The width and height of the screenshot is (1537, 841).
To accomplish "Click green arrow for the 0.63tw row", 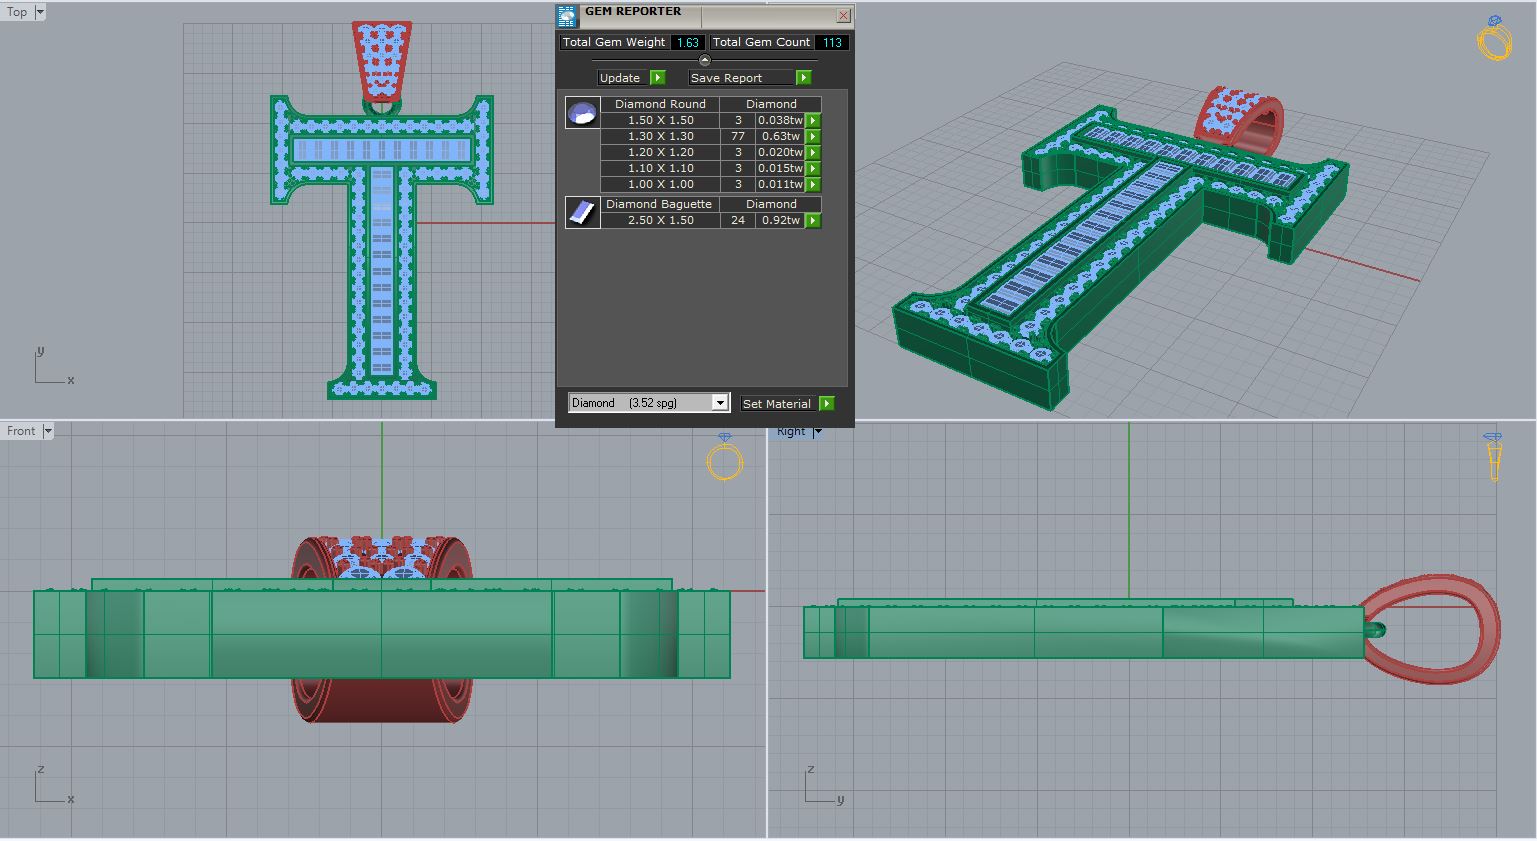I will click(x=813, y=136).
